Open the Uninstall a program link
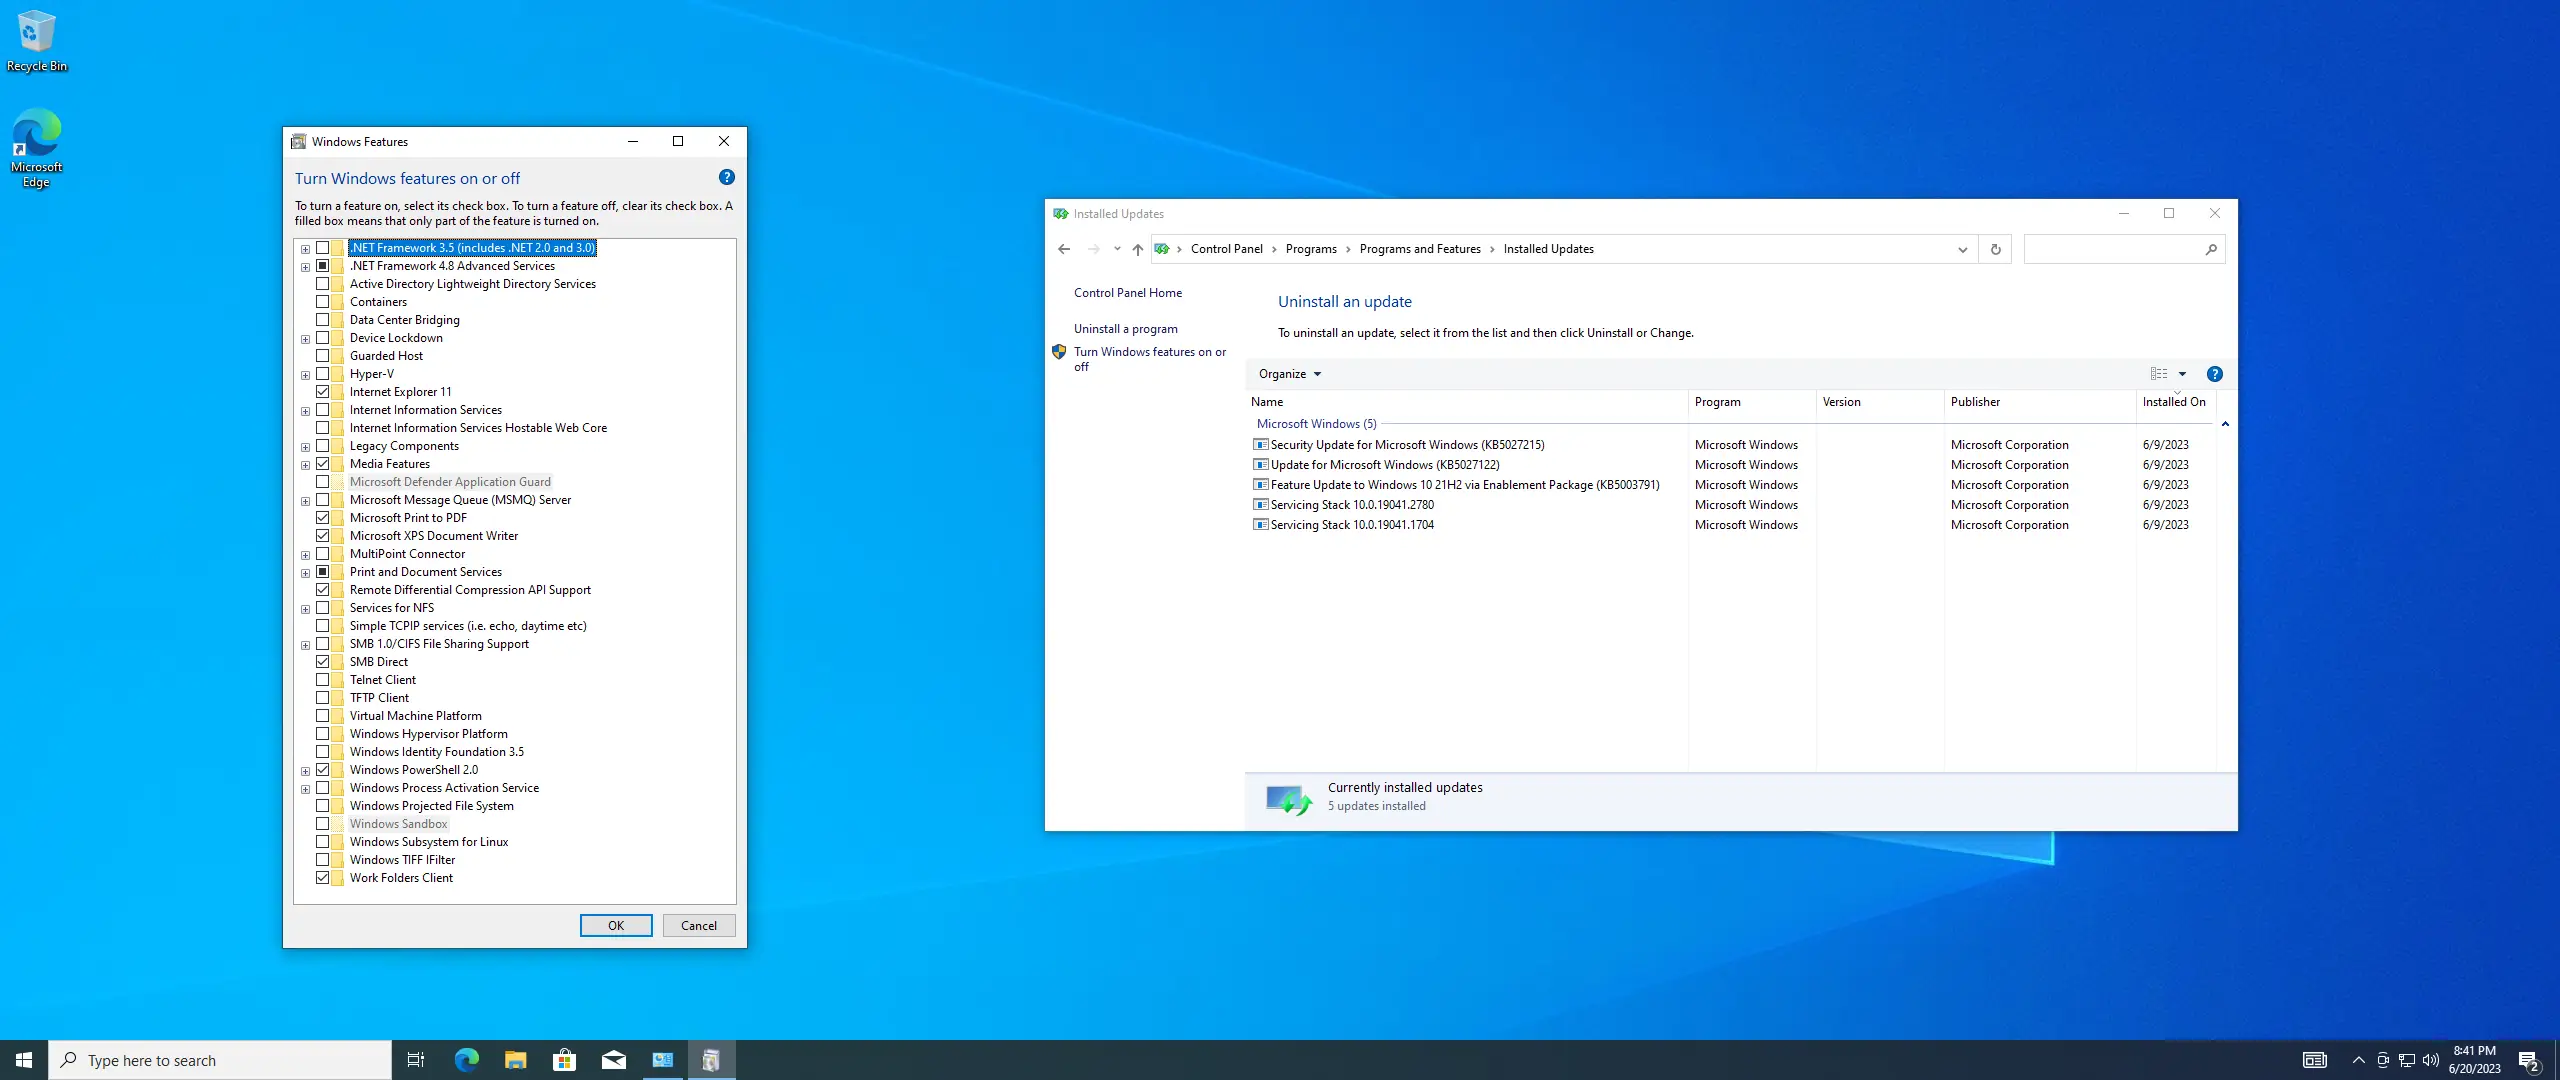This screenshot has height=1080, width=2560. tap(1125, 329)
